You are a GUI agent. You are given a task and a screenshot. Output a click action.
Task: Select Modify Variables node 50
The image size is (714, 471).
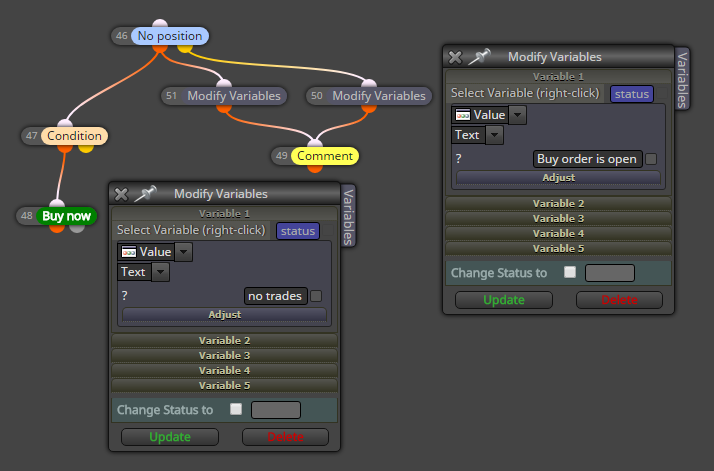tap(379, 96)
